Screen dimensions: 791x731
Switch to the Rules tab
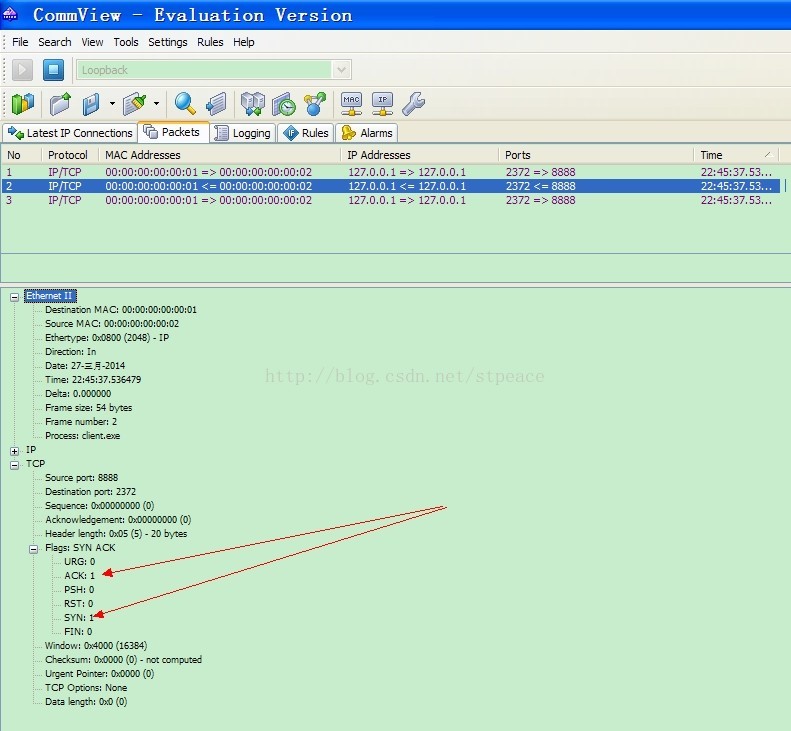tap(306, 133)
